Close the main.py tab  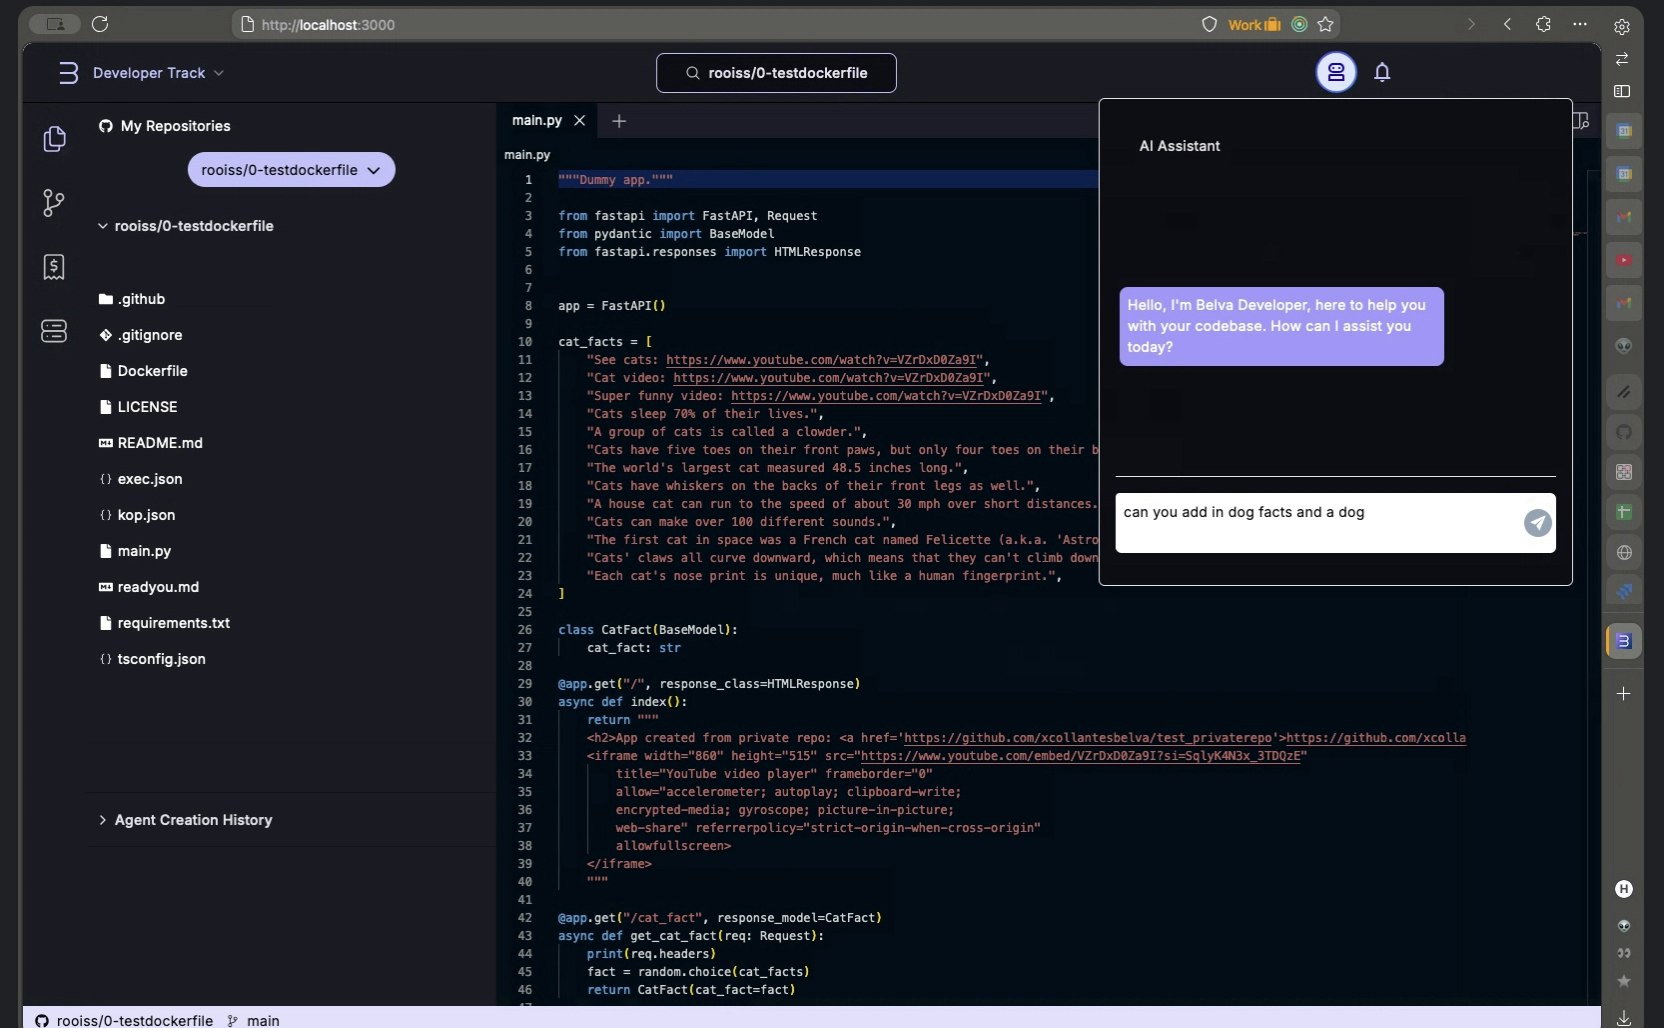point(580,120)
